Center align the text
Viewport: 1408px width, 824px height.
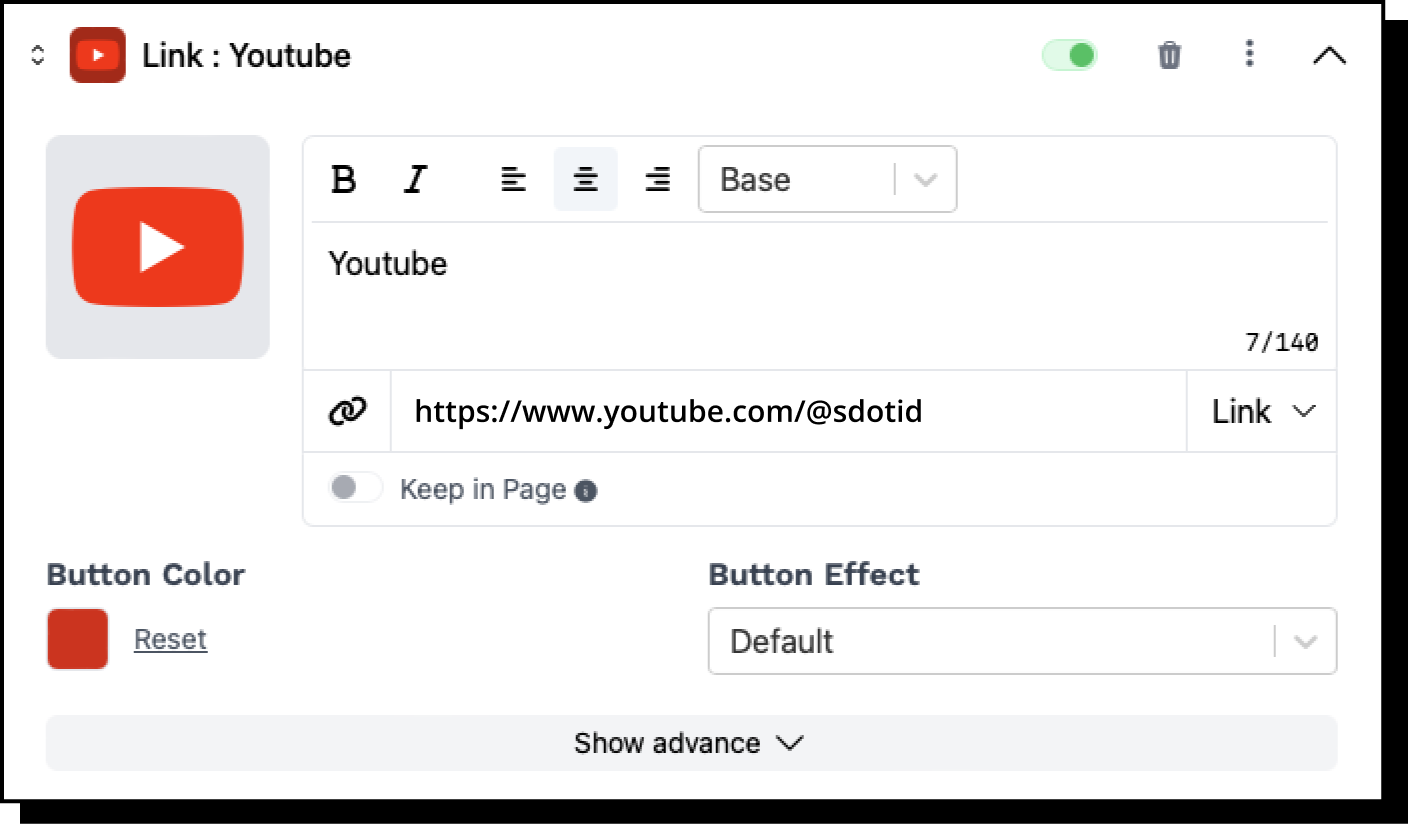click(585, 180)
